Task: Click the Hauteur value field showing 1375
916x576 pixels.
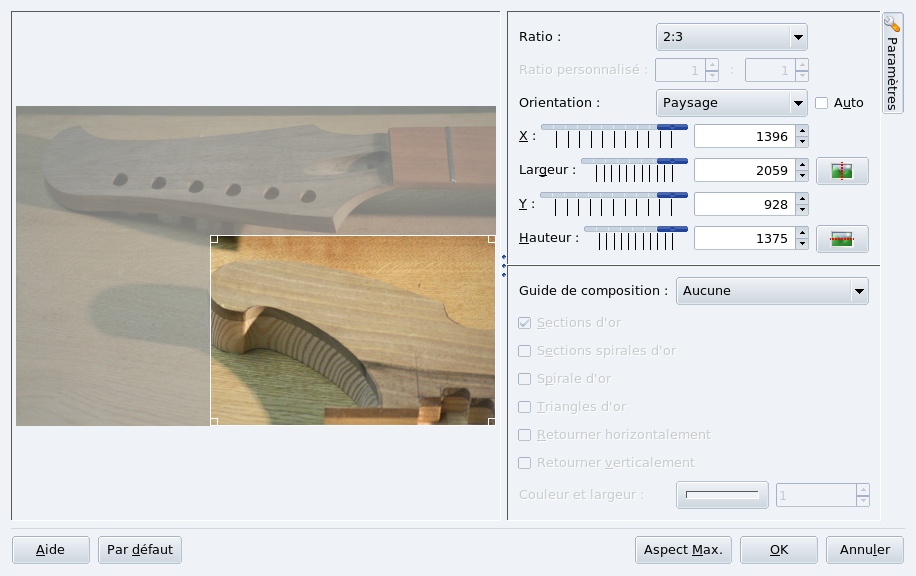Action: (743, 238)
